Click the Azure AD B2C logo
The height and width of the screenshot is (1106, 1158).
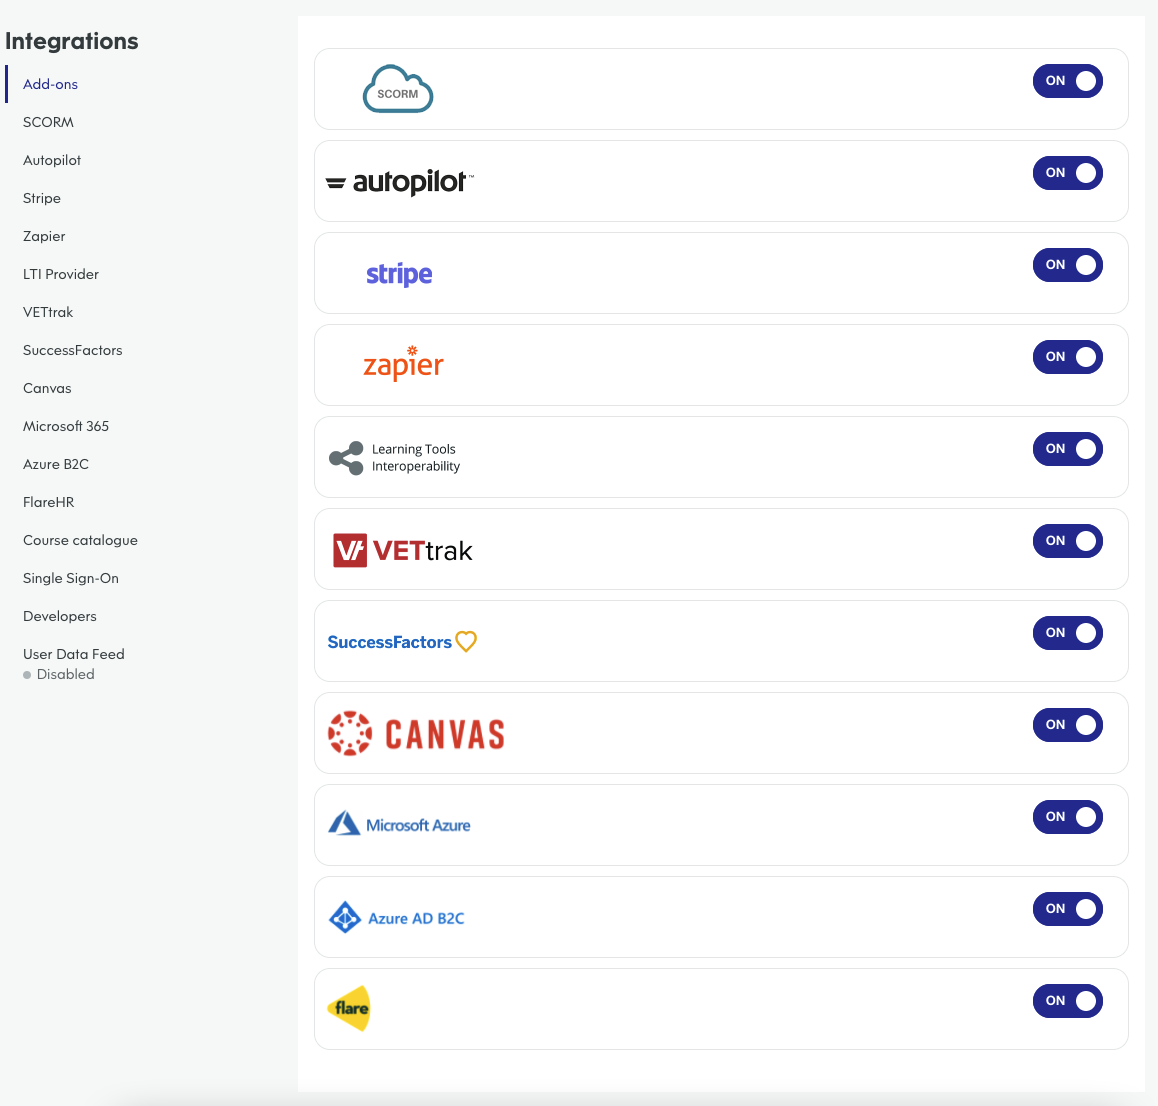[397, 918]
